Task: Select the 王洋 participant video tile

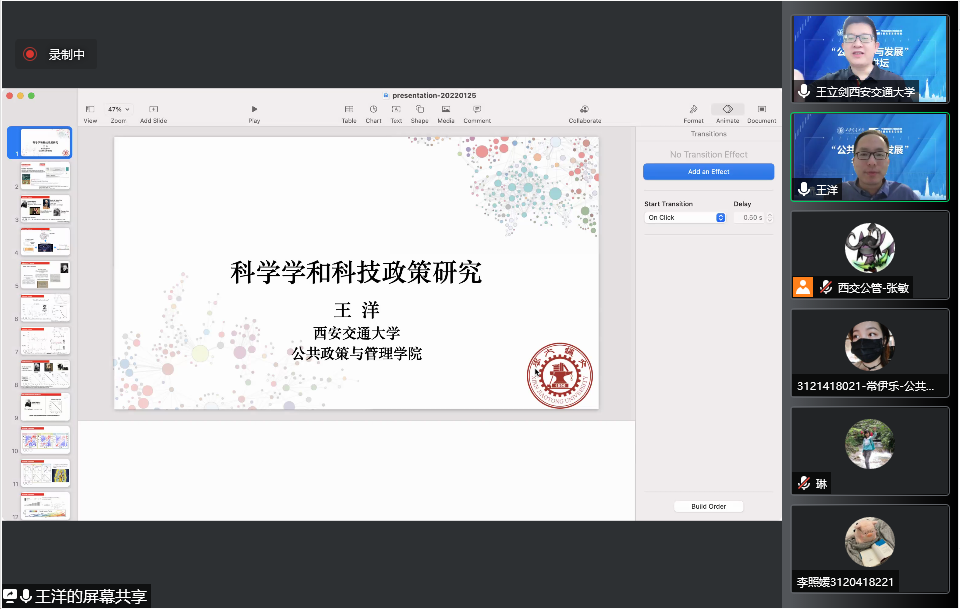Action: (869, 156)
